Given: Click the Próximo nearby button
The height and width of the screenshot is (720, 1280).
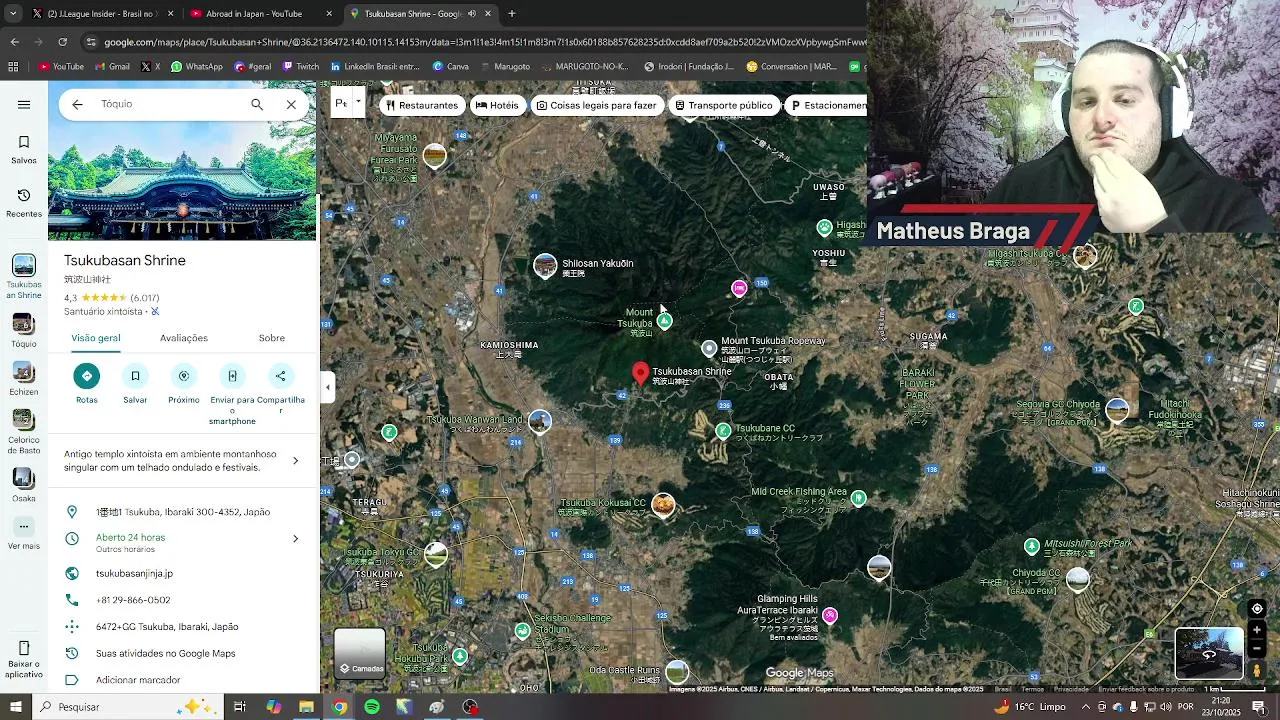Looking at the screenshot, I should pyautogui.click(x=184, y=384).
